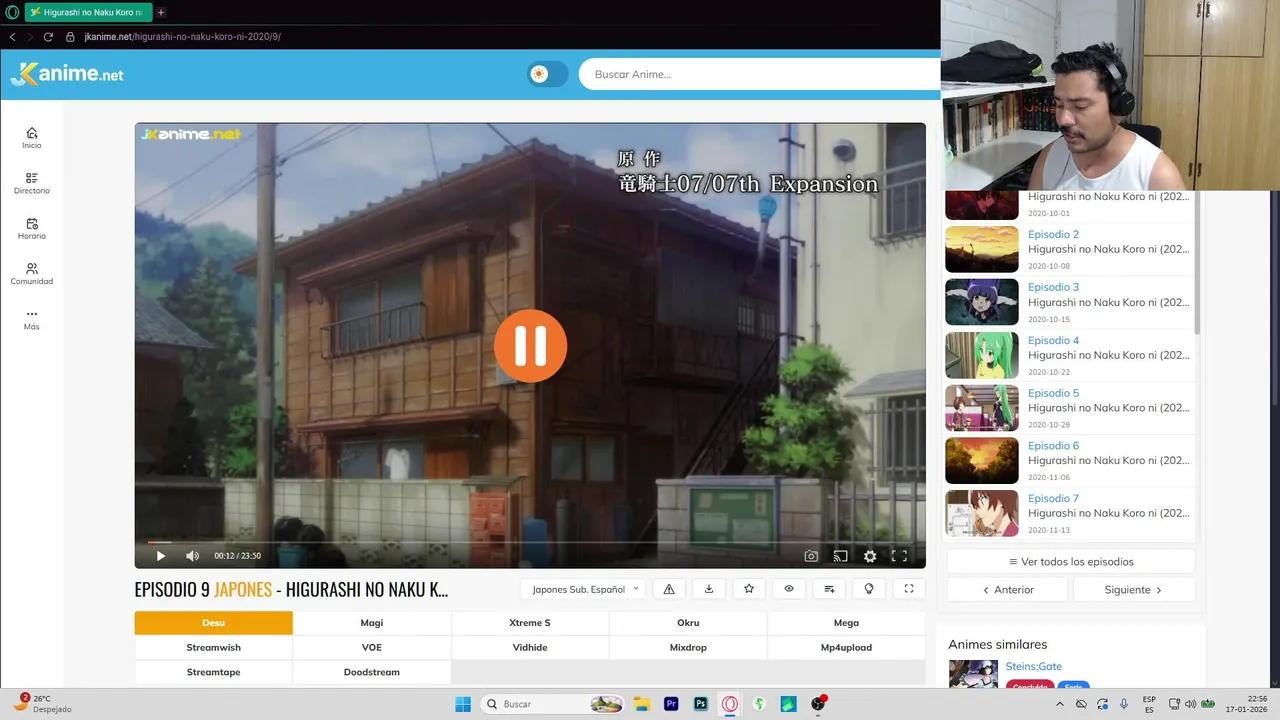Open the Directorio sidebar item

32,183
